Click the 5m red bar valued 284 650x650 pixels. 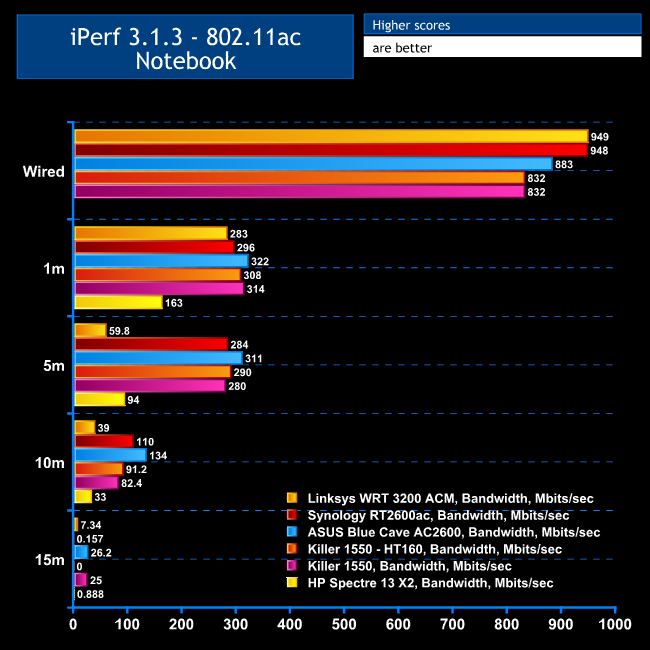coord(151,344)
